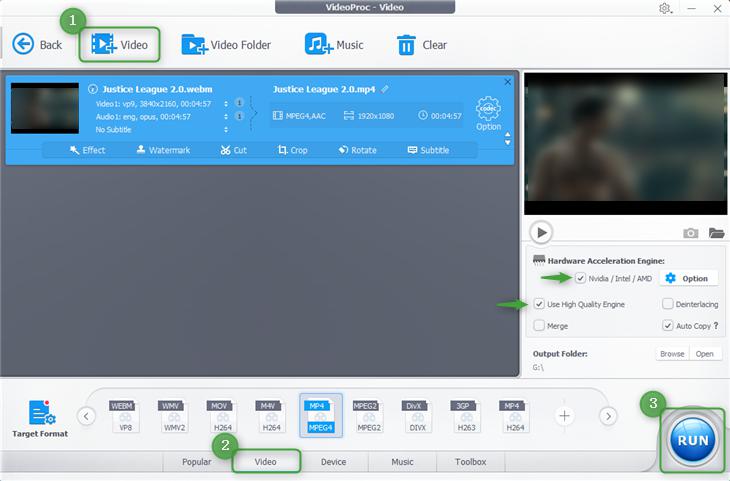Go back with the Back arrow button
This screenshot has width=730, height=481.
point(37,45)
